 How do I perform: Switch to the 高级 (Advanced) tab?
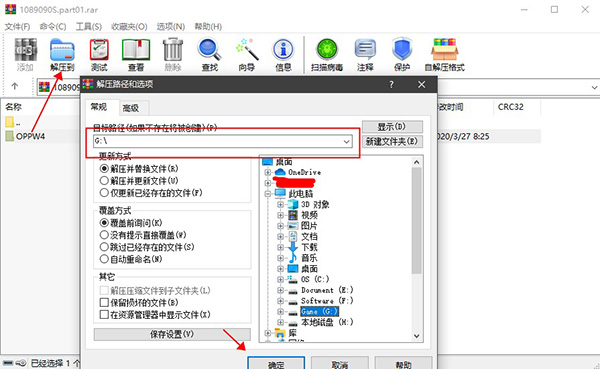click(130, 108)
